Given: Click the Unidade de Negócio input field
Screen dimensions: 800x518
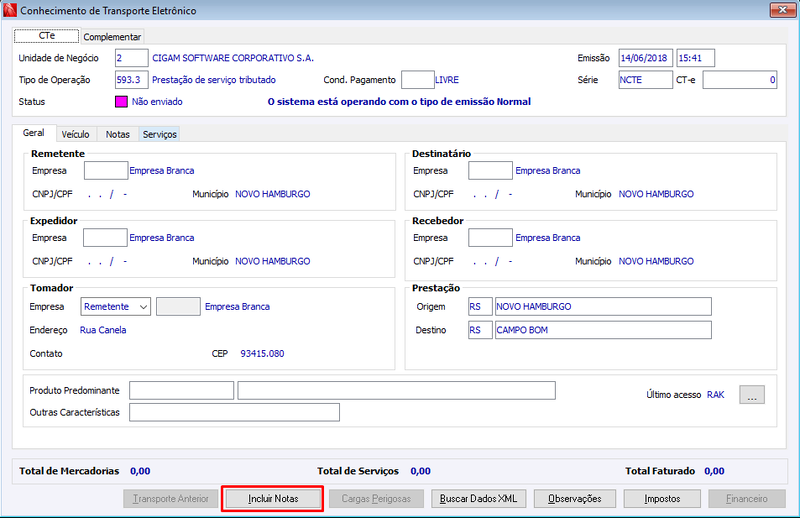Looking at the screenshot, I should (x=132, y=58).
